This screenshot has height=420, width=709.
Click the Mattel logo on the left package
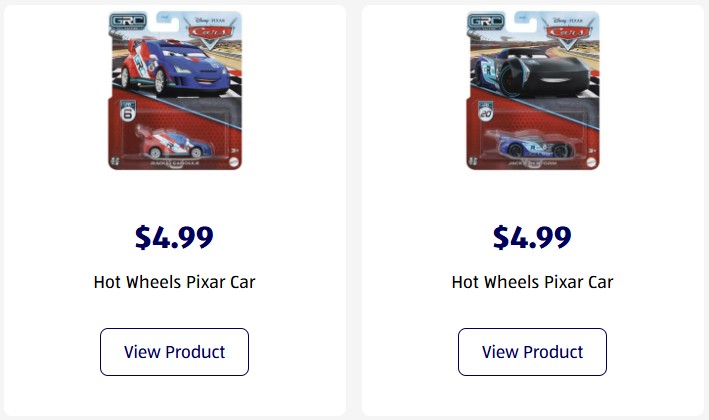point(233,160)
